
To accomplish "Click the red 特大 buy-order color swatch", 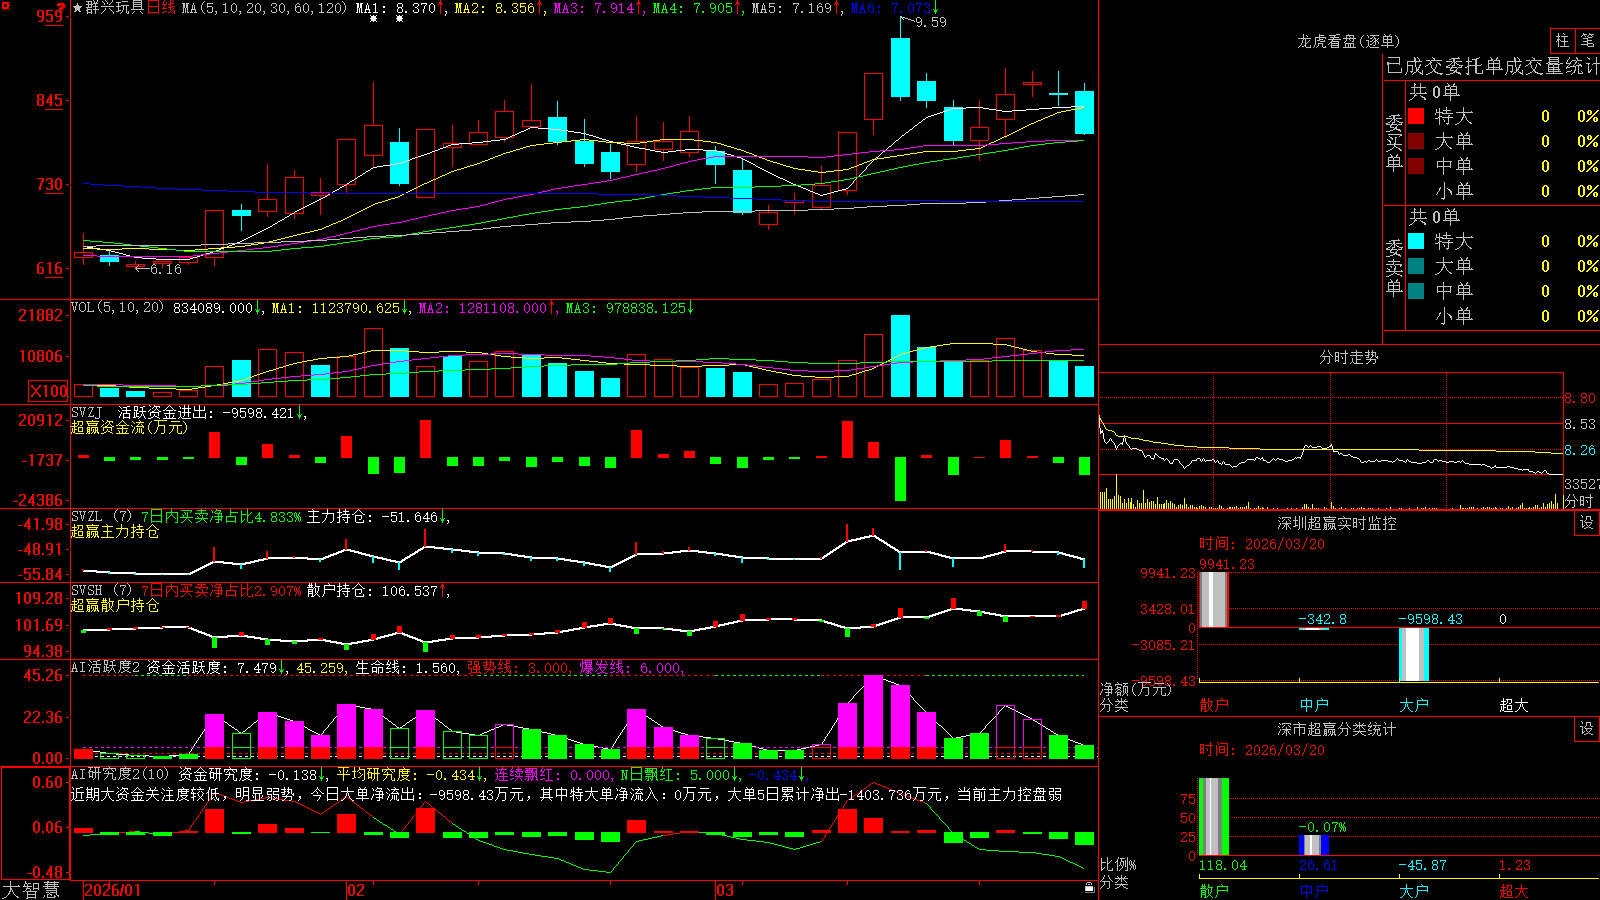I will pyautogui.click(x=1416, y=116).
